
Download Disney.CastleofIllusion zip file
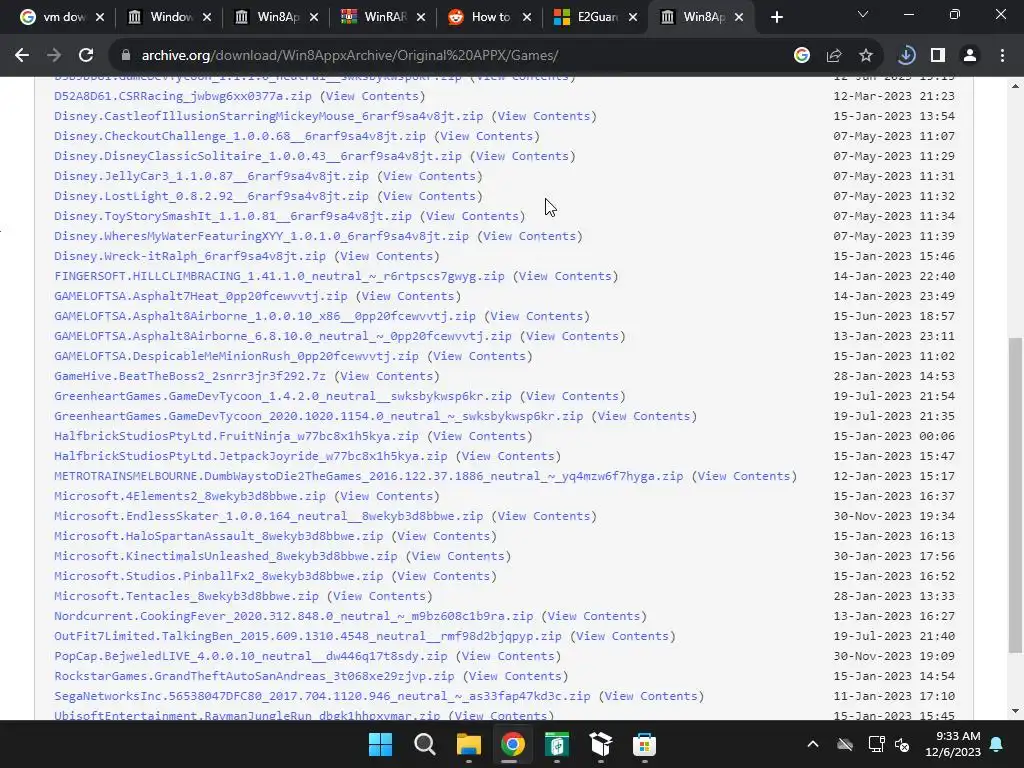(x=268, y=116)
